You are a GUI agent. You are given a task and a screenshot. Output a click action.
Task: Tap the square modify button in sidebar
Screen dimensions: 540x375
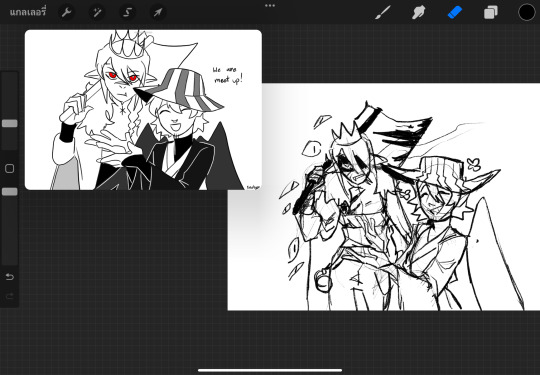point(10,168)
